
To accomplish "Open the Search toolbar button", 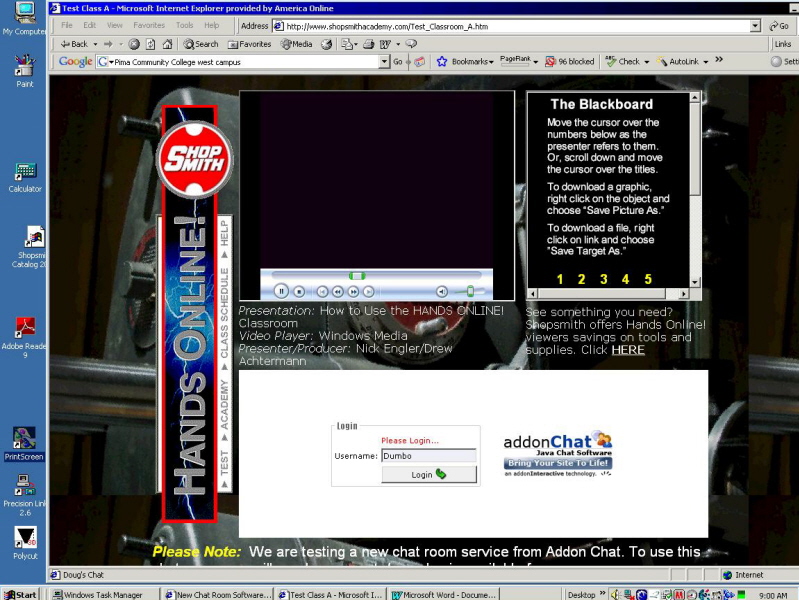I will click(201, 44).
